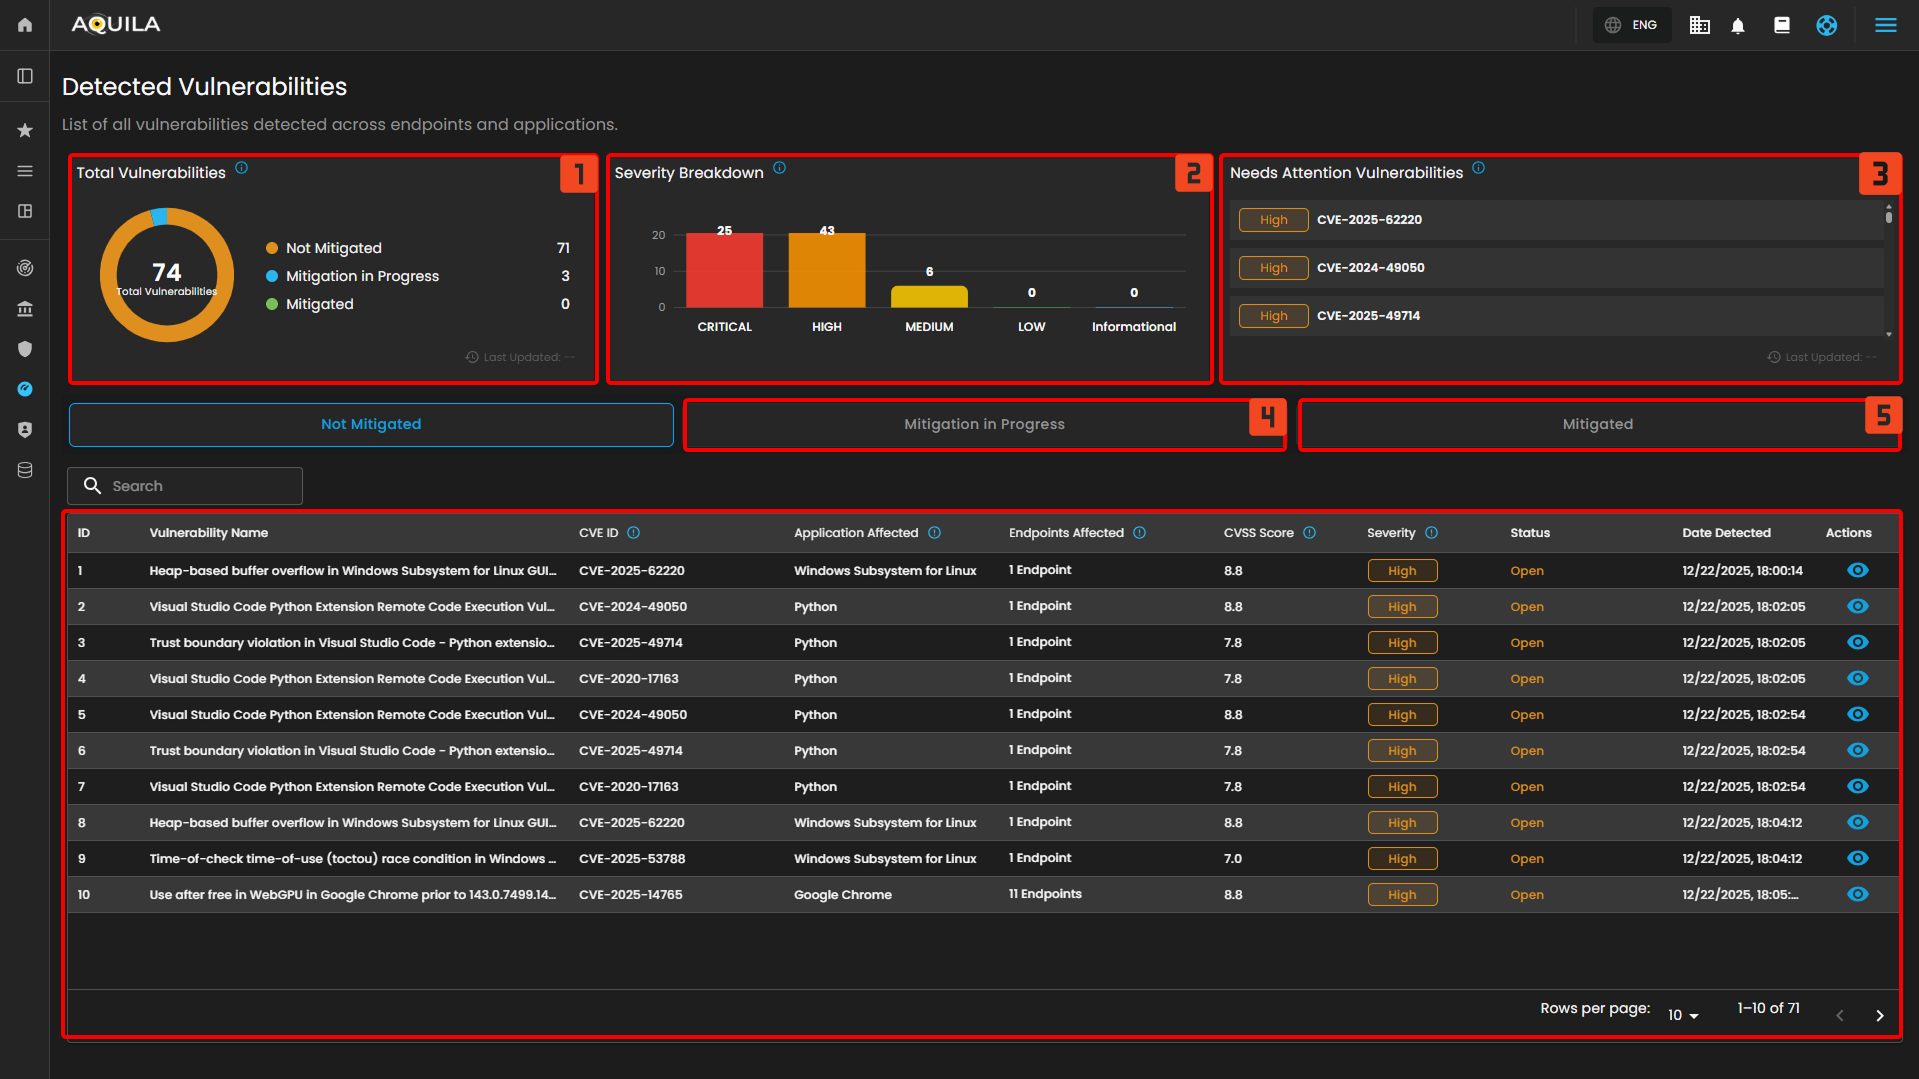Viewport: 1919px width, 1079px height.
Task: Click the red CRITICAL bar in Severity Breakdown
Action: click(x=724, y=270)
